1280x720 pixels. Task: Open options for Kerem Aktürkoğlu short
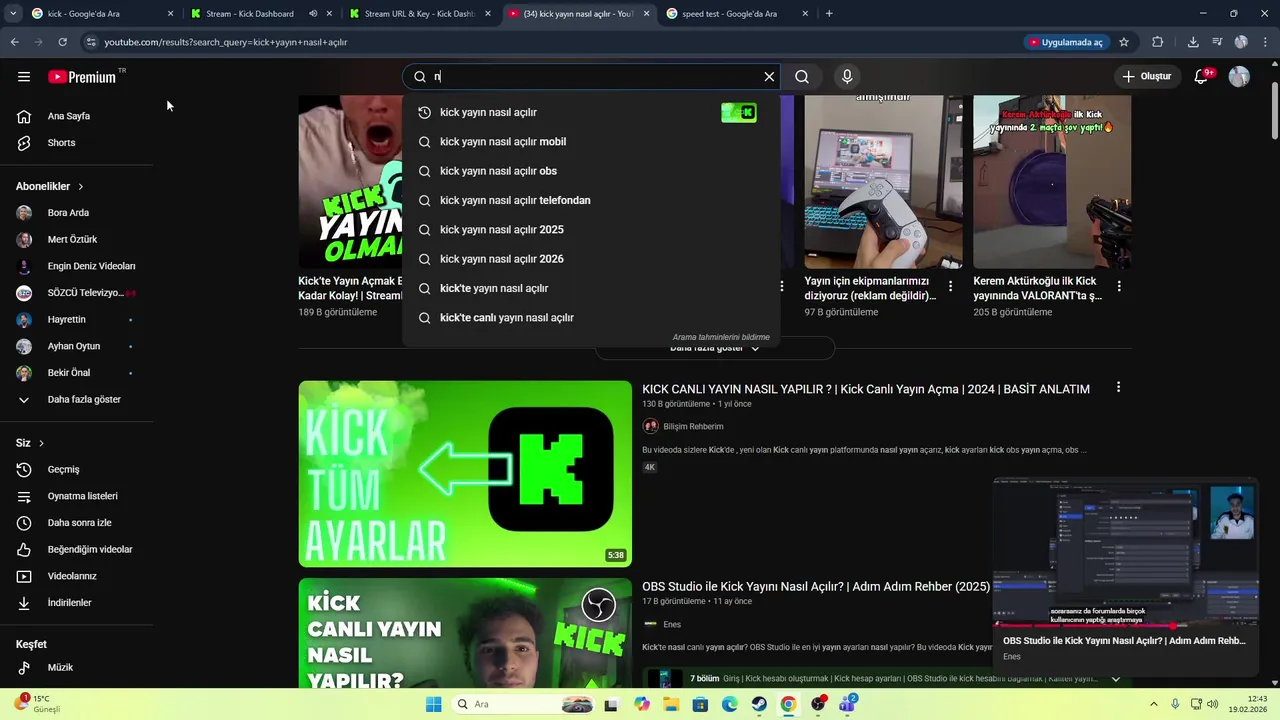click(1119, 286)
